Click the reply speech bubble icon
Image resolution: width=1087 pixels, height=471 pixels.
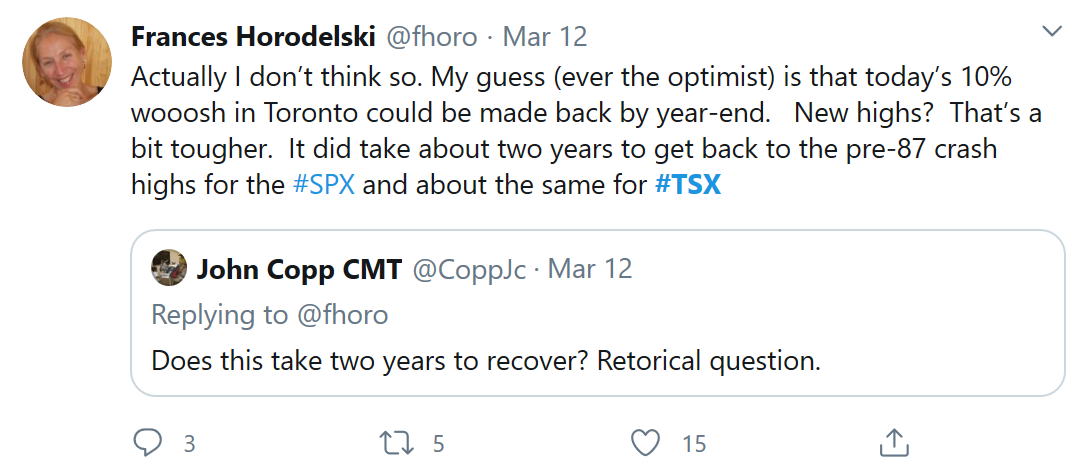click(x=149, y=442)
